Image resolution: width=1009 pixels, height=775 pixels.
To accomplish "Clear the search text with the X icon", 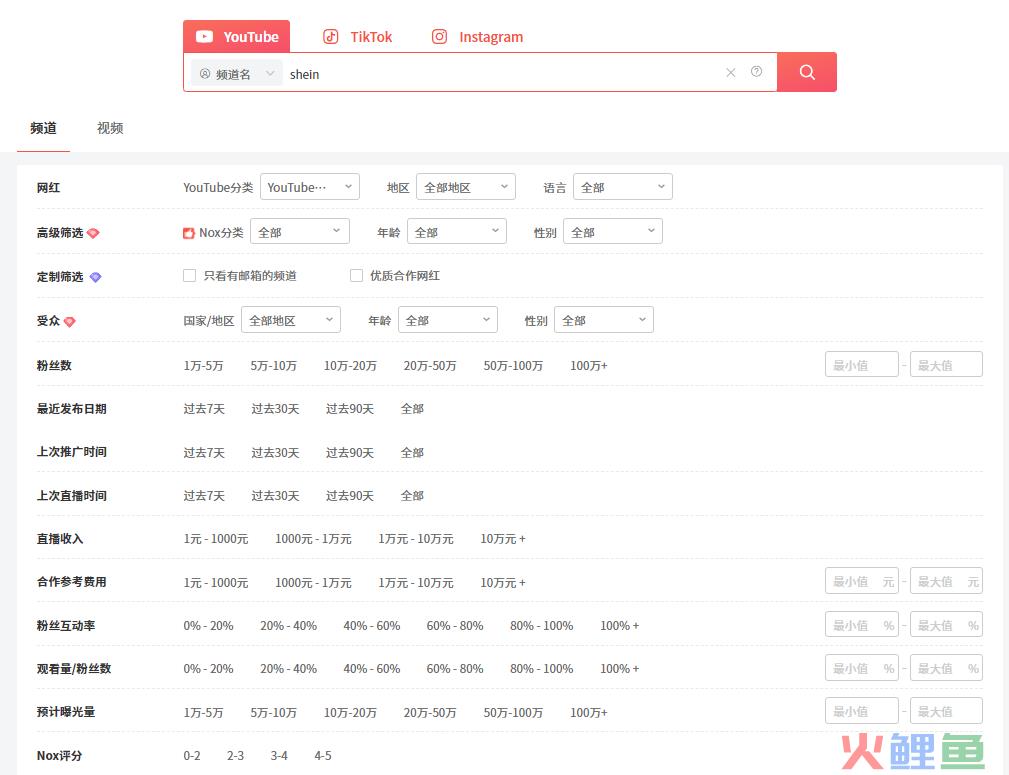I will (x=730, y=73).
